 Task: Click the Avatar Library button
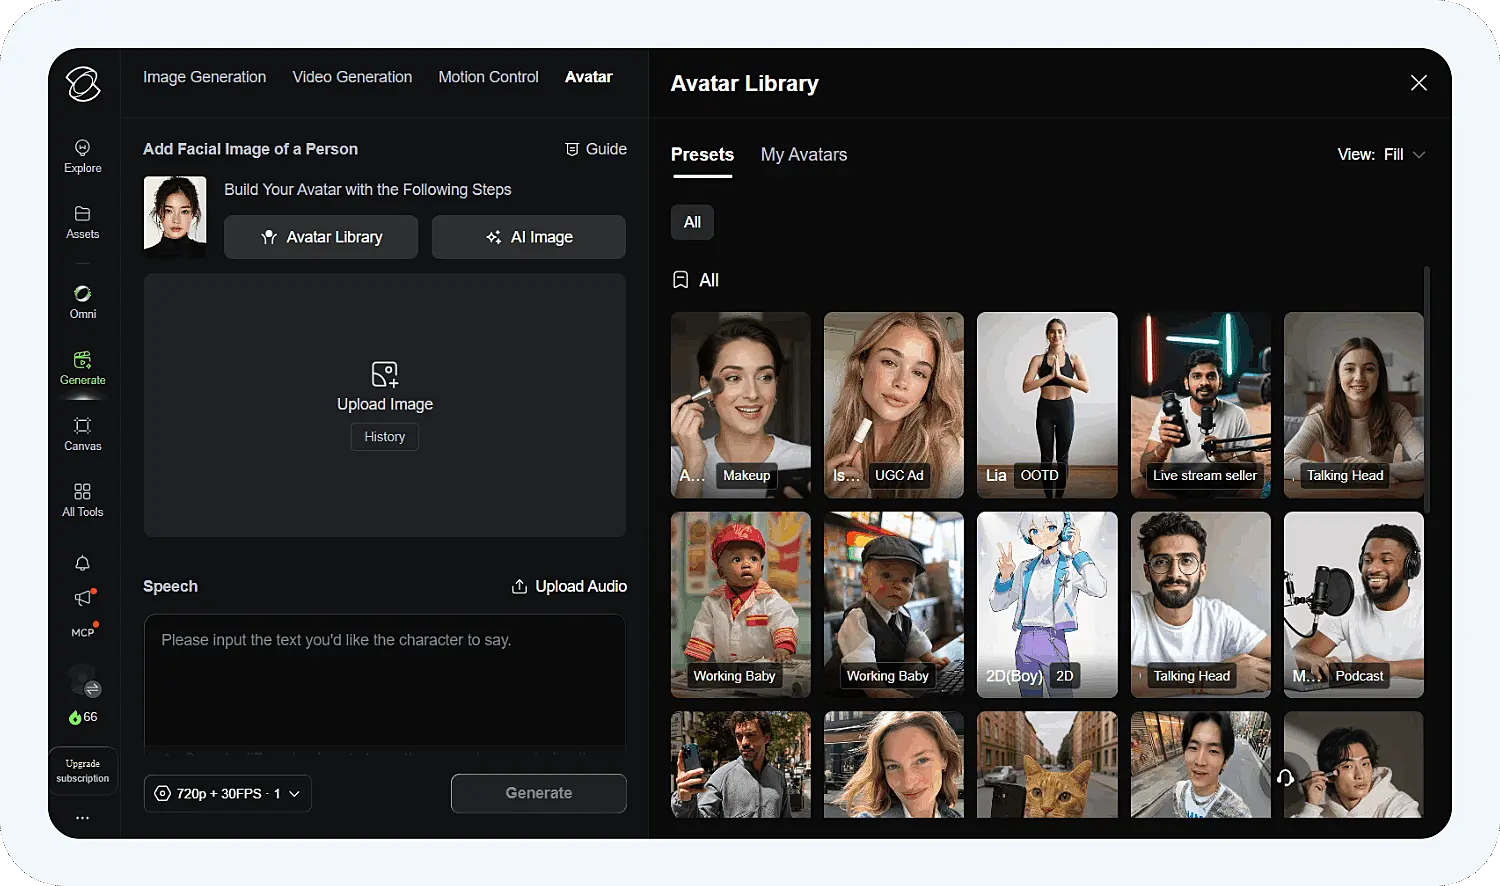coord(321,237)
